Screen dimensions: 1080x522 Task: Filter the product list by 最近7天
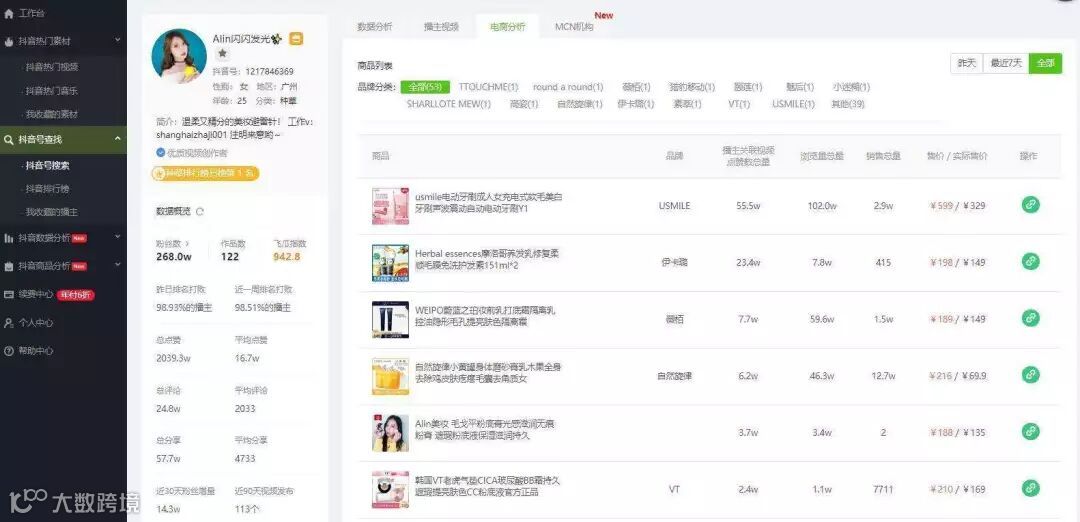click(1006, 63)
